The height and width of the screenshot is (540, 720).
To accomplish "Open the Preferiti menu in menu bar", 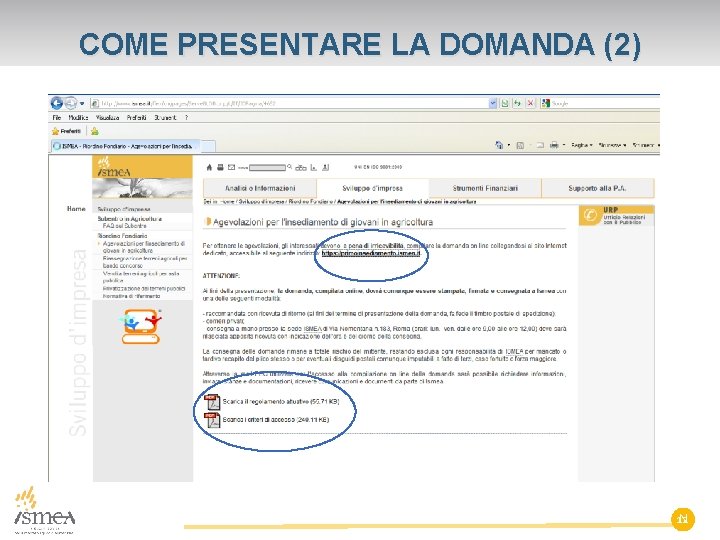I will pos(136,118).
